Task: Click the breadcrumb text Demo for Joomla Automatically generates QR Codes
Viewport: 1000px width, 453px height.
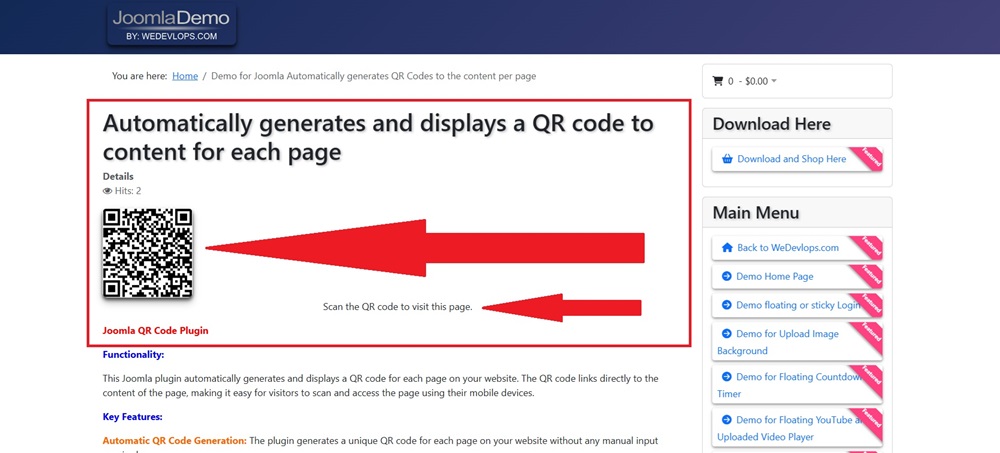Action: pos(374,76)
